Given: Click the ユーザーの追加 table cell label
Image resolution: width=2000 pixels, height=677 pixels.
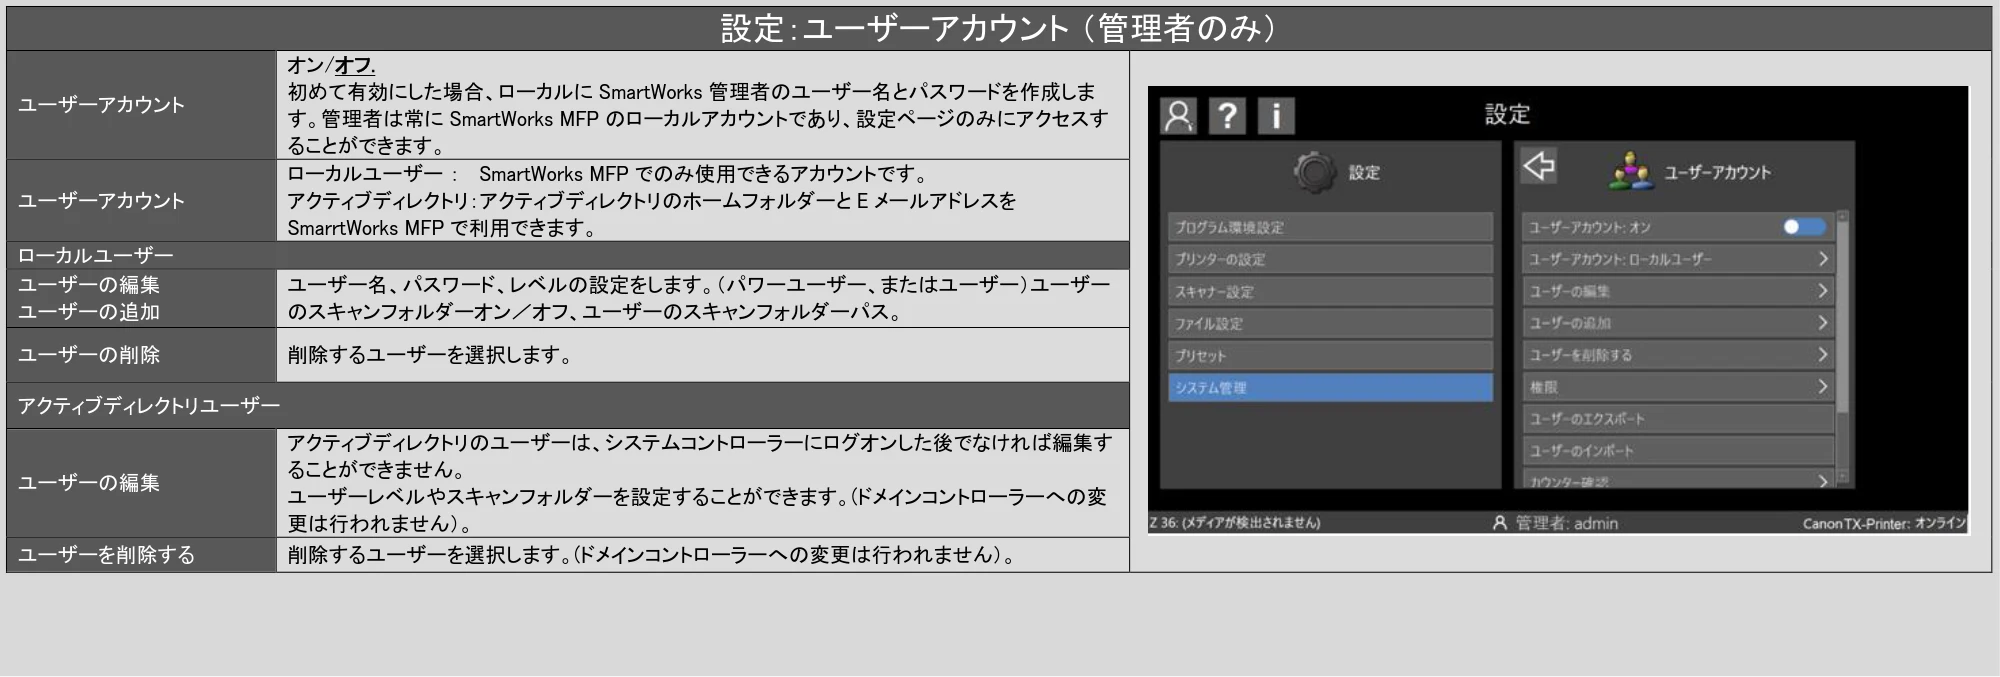Looking at the screenshot, I should coord(89,312).
